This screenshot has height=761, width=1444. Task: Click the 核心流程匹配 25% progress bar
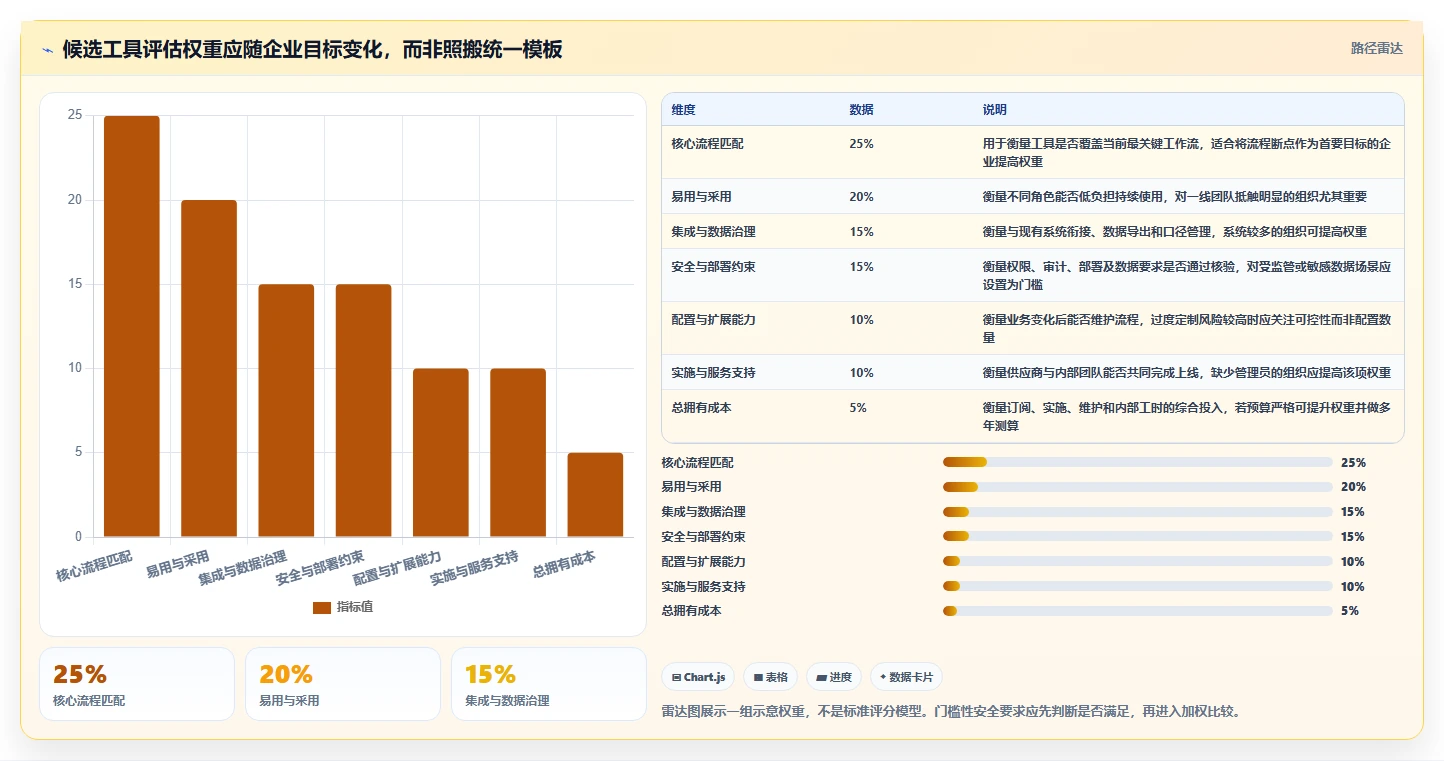(x=1138, y=462)
